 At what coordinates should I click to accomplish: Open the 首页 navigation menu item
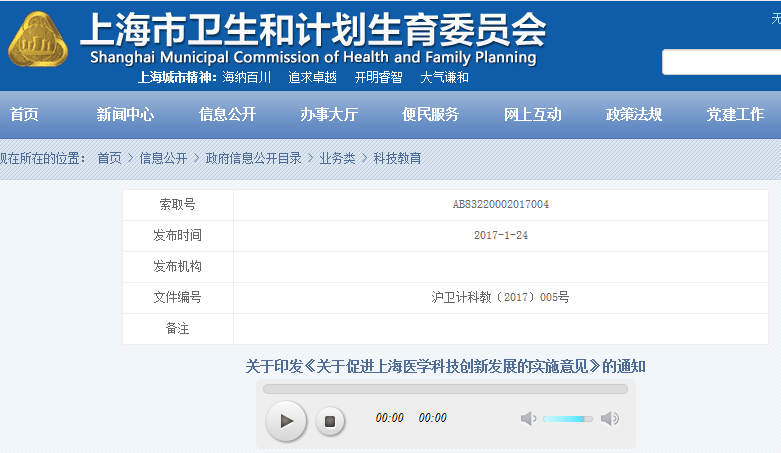(24, 115)
